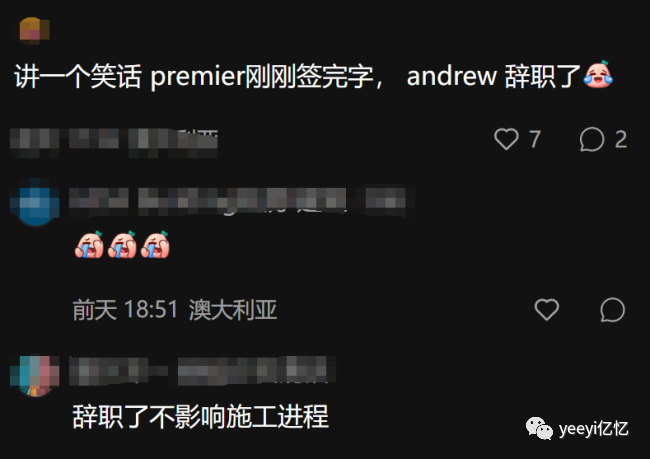Open comments on the main post
Viewport: 650px width, 459px height.
pos(592,138)
